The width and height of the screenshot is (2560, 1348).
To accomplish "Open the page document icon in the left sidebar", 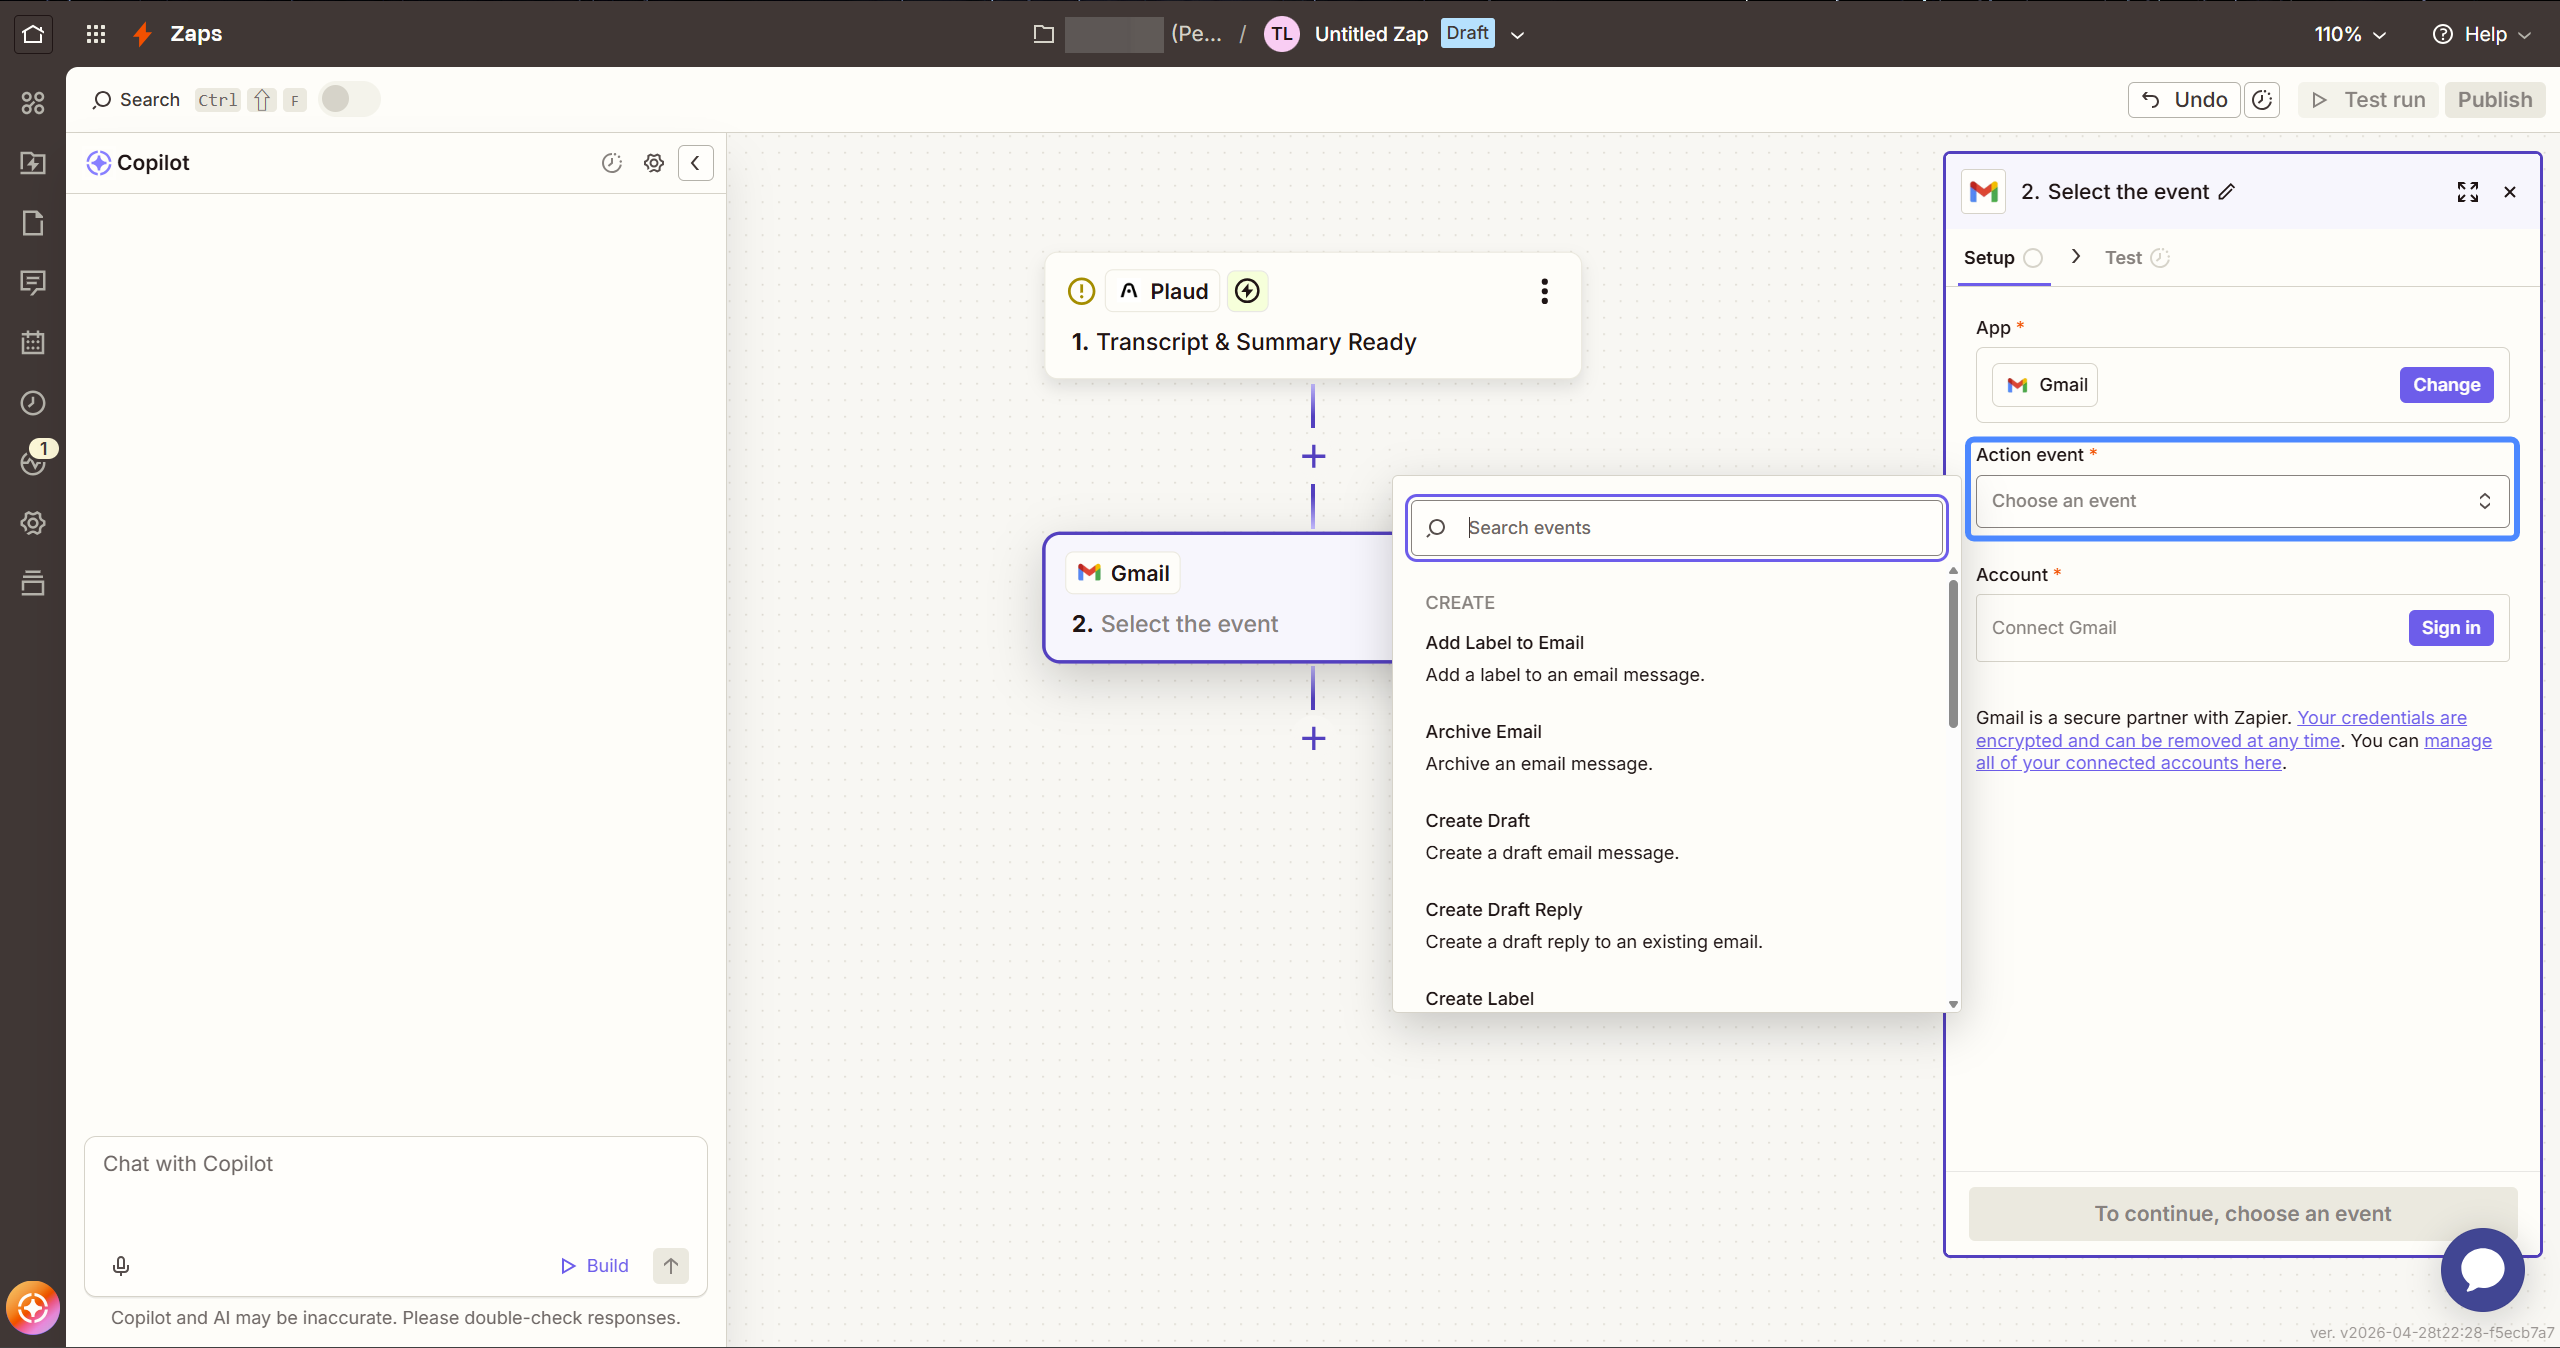I will point(33,223).
